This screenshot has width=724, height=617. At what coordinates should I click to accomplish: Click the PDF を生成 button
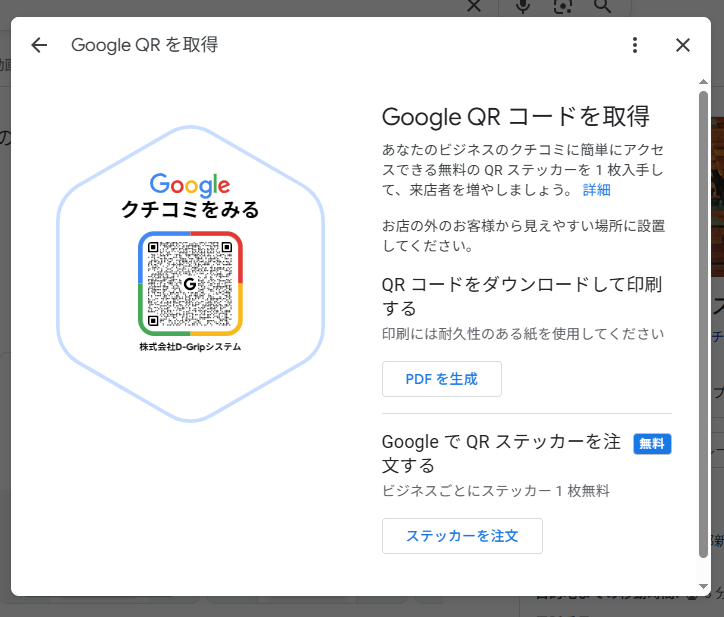point(442,379)
